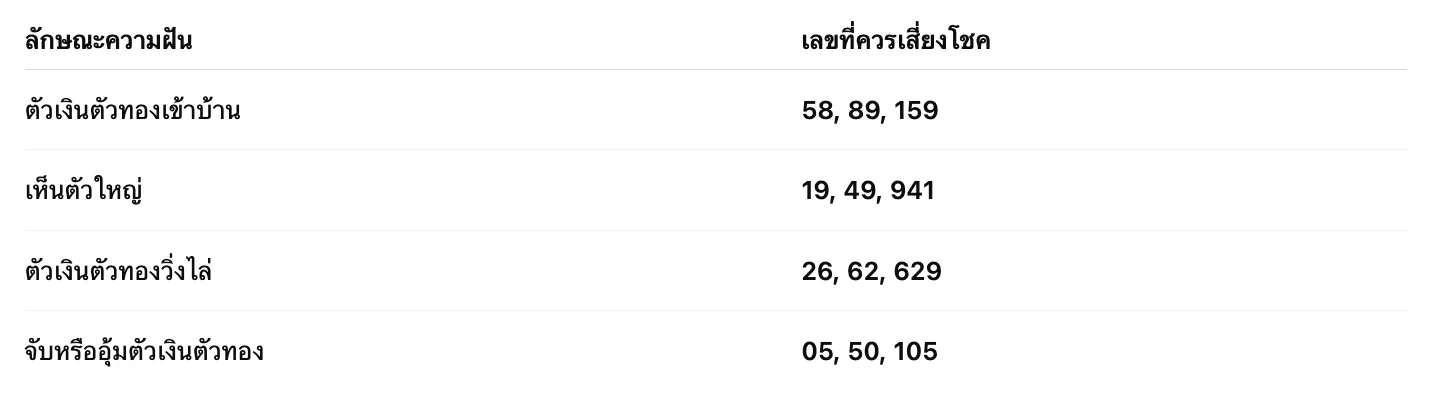The width and height of the screenshot is (1430, 402).
Task: Click the ลักษณะความฝัน column header
Action: (x=108, y=41)
